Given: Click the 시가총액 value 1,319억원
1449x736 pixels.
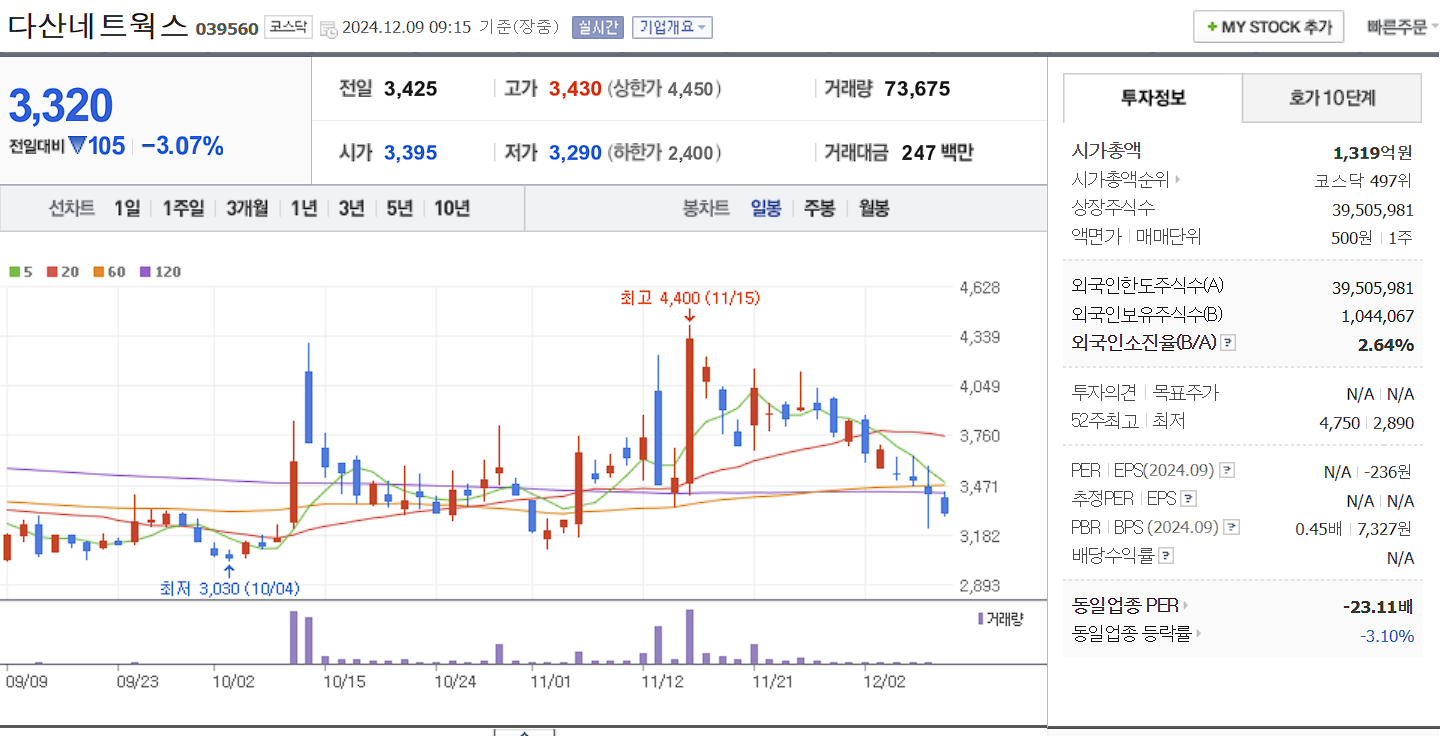Looking at the screenshot, I should point(1373,152).
